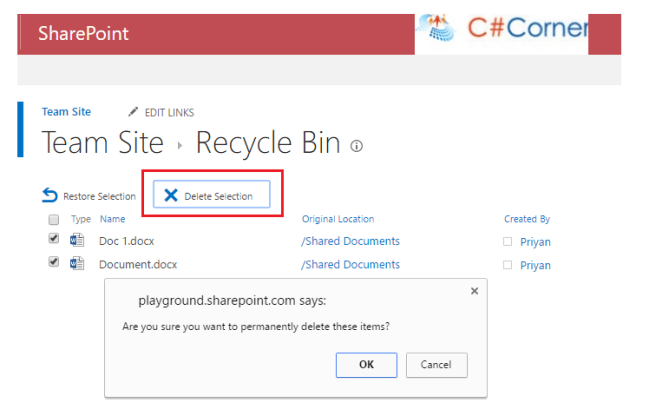Cancel the delete confirmation dialog
Screen dimensions: 650x416
click(x=436, y=365)
